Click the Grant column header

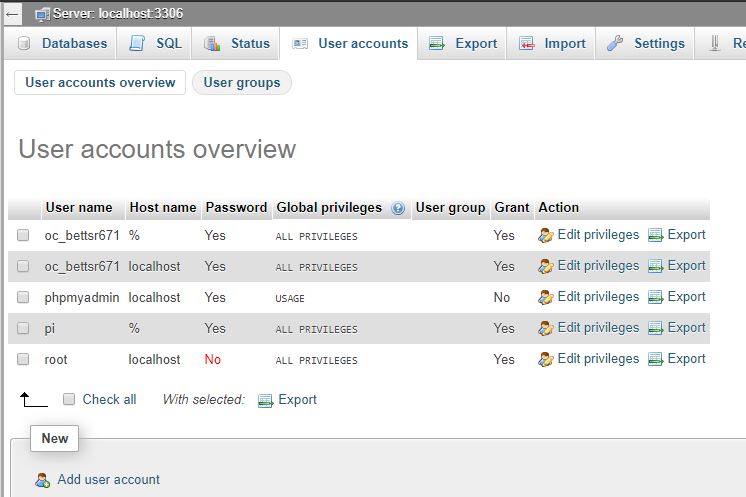[x=511, y=207]
